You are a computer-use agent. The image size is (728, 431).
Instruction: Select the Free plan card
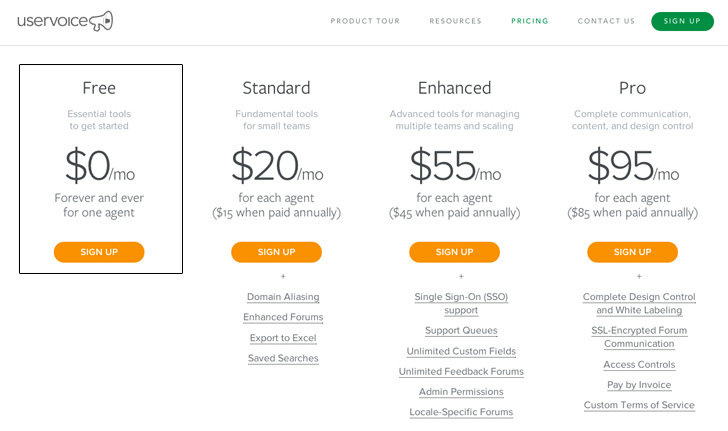101,169
